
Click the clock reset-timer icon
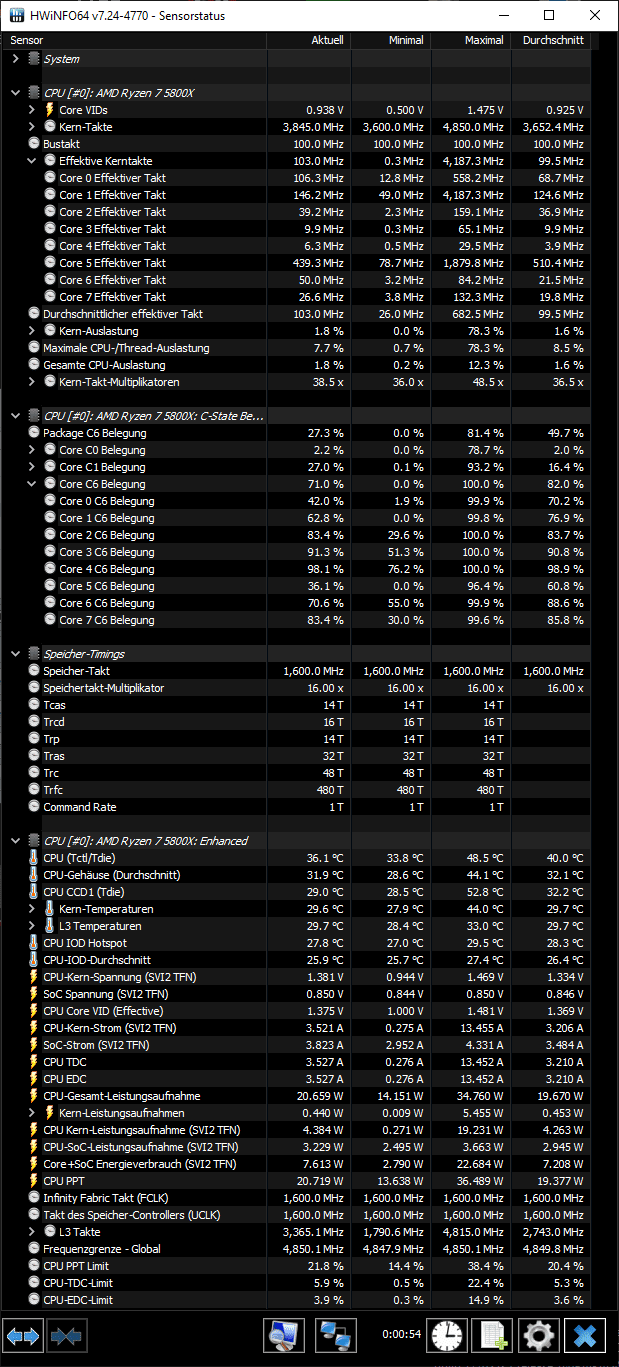point(447,1335)
